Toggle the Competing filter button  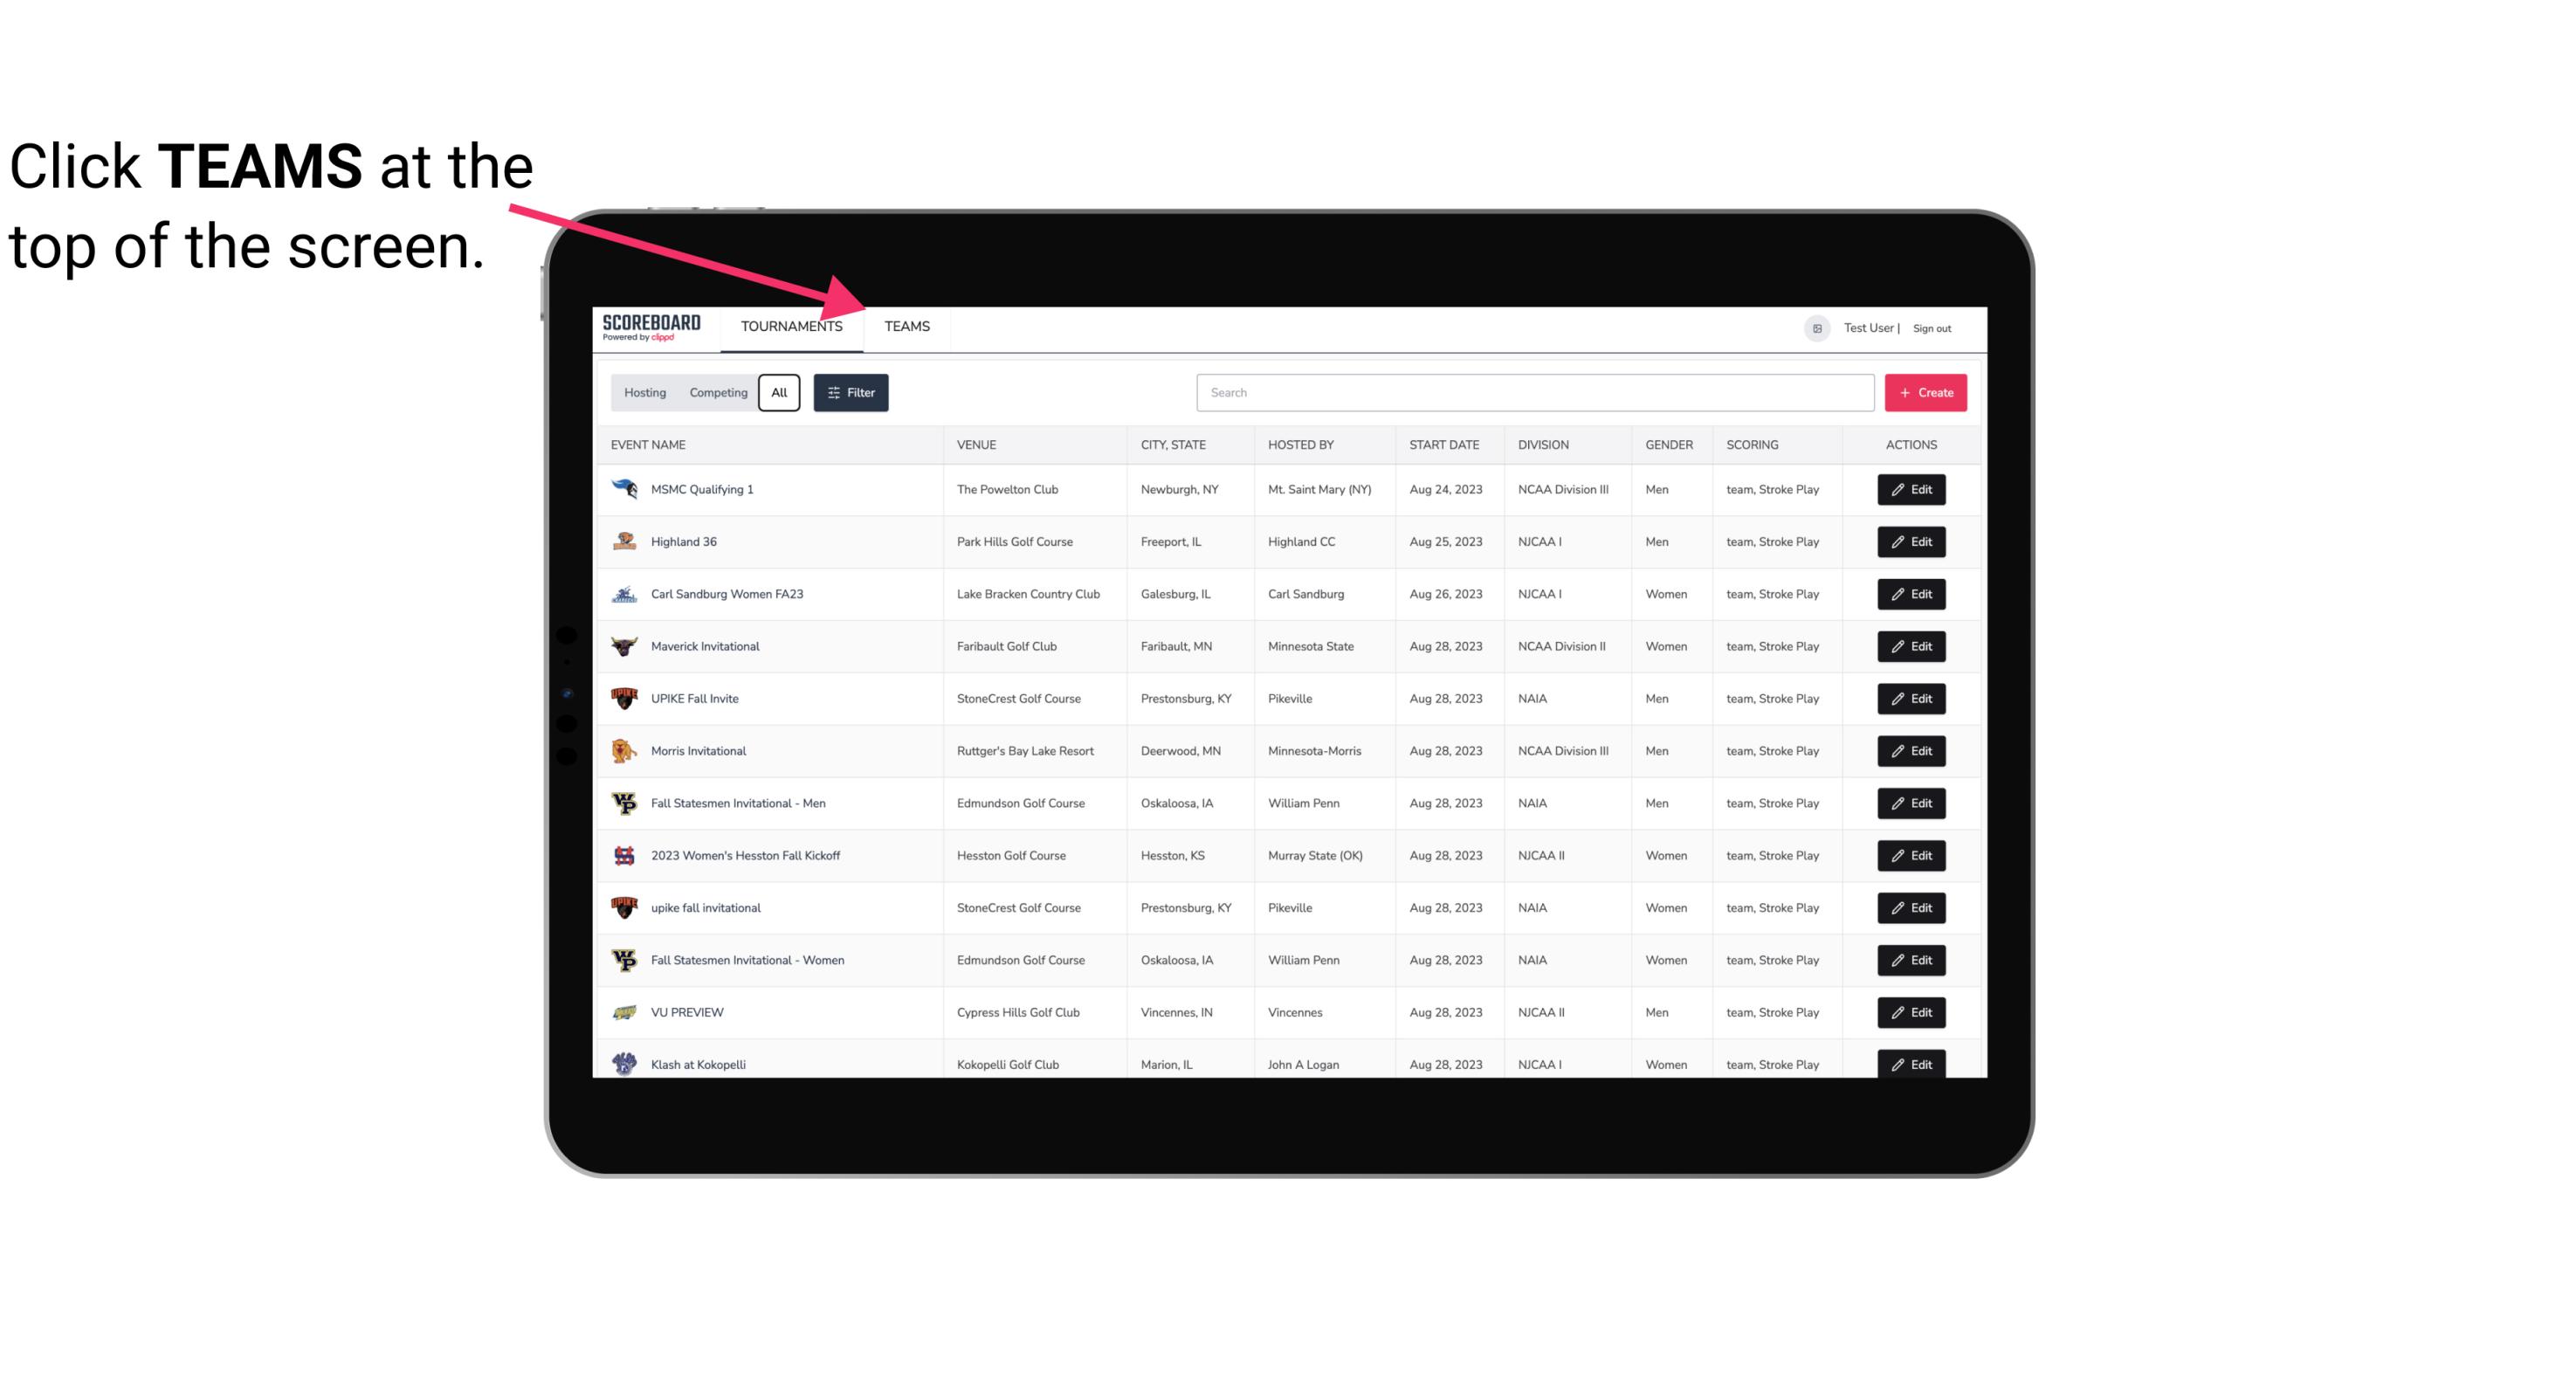pyautogui.click(x=715, y=393)
